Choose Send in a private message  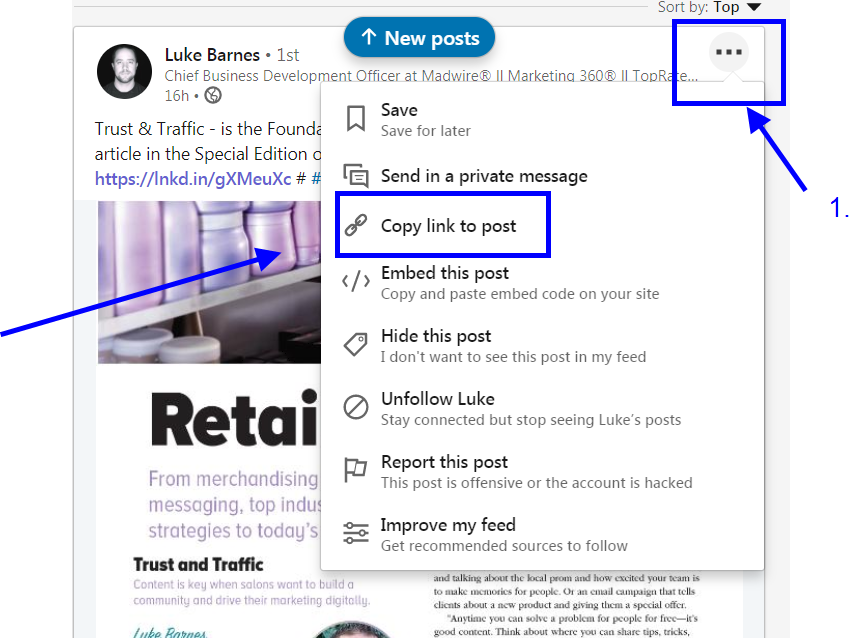484,176
